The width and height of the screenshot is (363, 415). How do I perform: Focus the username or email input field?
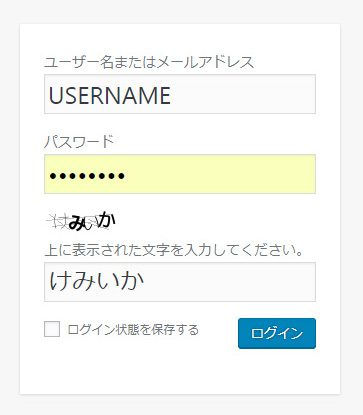click(180, 94)
